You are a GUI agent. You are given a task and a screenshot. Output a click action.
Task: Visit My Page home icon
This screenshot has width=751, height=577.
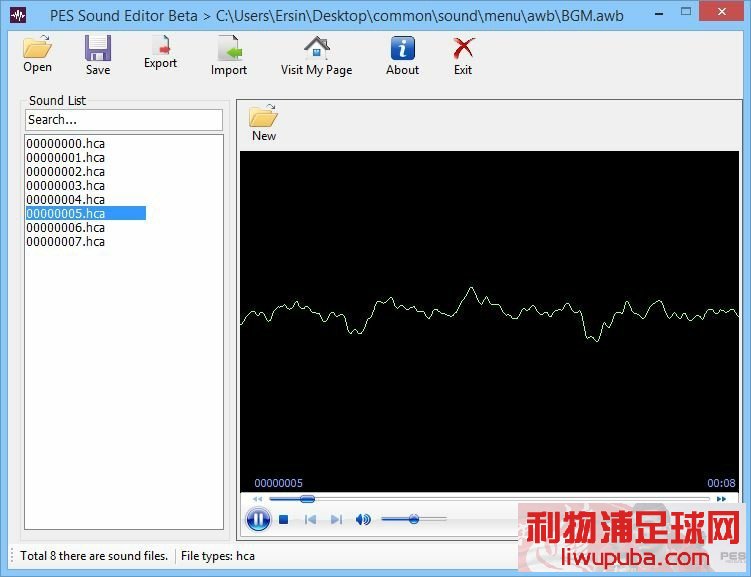click(316, 55)
